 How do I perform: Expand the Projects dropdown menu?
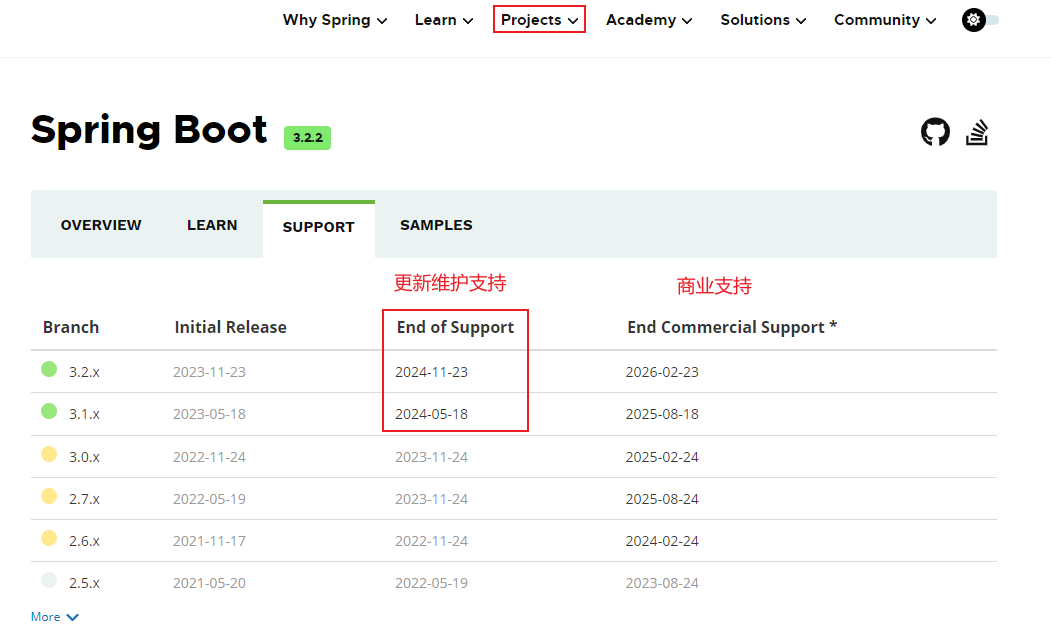click(539, 20)
